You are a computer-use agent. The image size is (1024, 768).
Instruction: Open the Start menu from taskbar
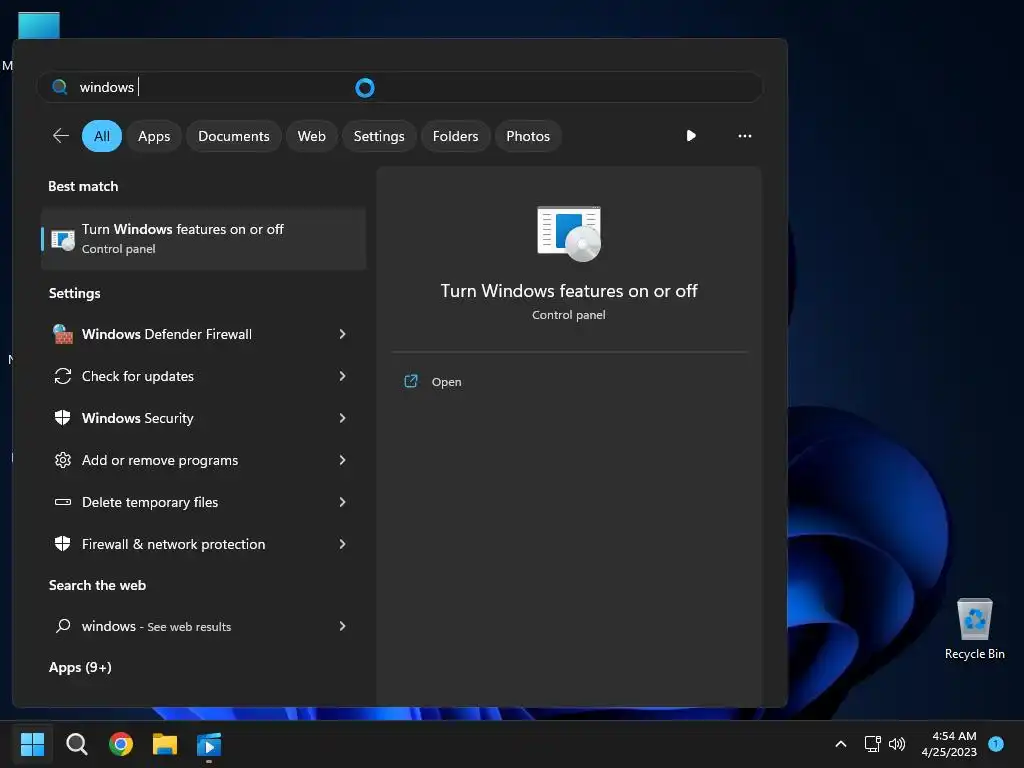tap(32, 744)
